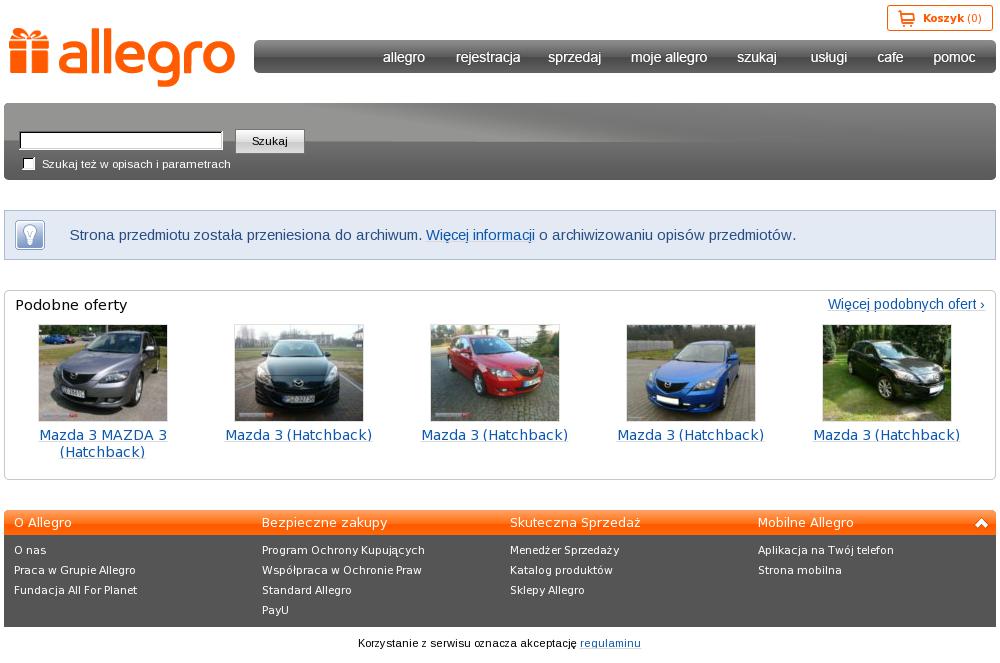Image resolution: width=1000 pixels, height=663 pixels.
Task: Open Program Ochrony Kupujących link
Action: pyautogui.click(x=343, y=550)
